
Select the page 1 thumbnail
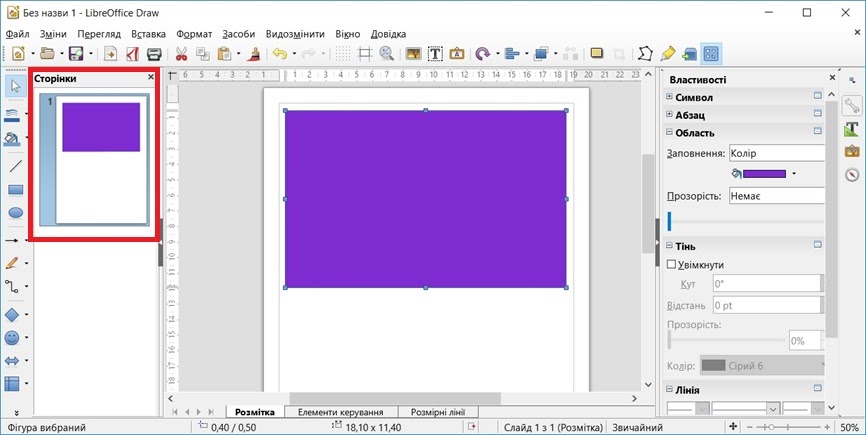coord(101,159)
